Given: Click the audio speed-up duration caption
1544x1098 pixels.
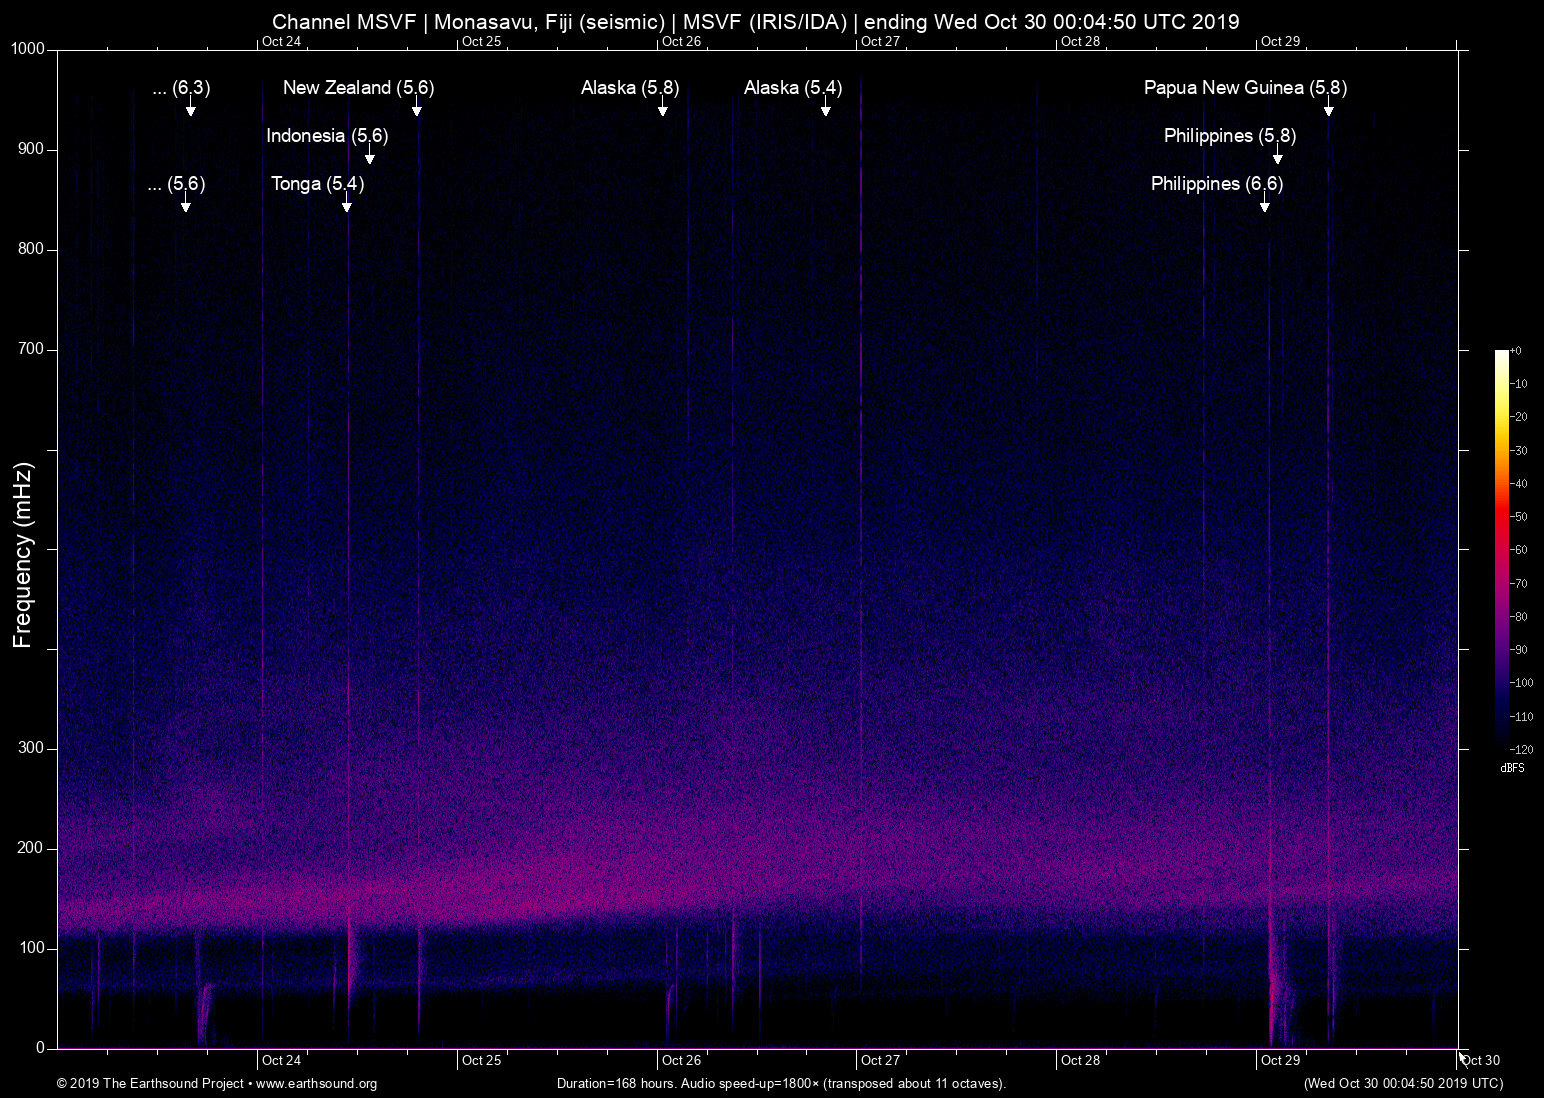Looking at the screenshot, I should point(781,1084).
